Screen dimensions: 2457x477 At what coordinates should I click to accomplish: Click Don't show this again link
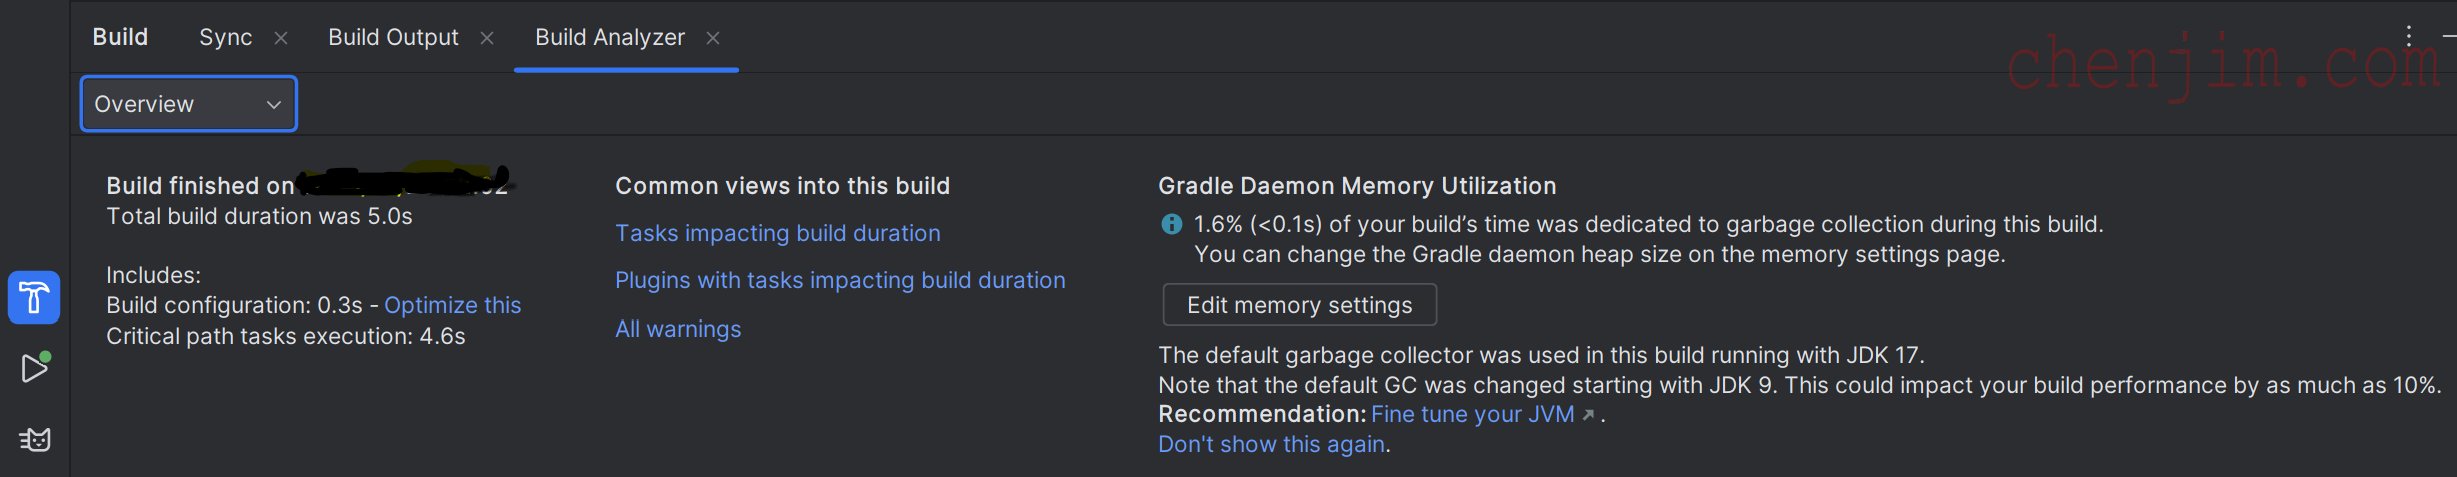(1271, 444)
